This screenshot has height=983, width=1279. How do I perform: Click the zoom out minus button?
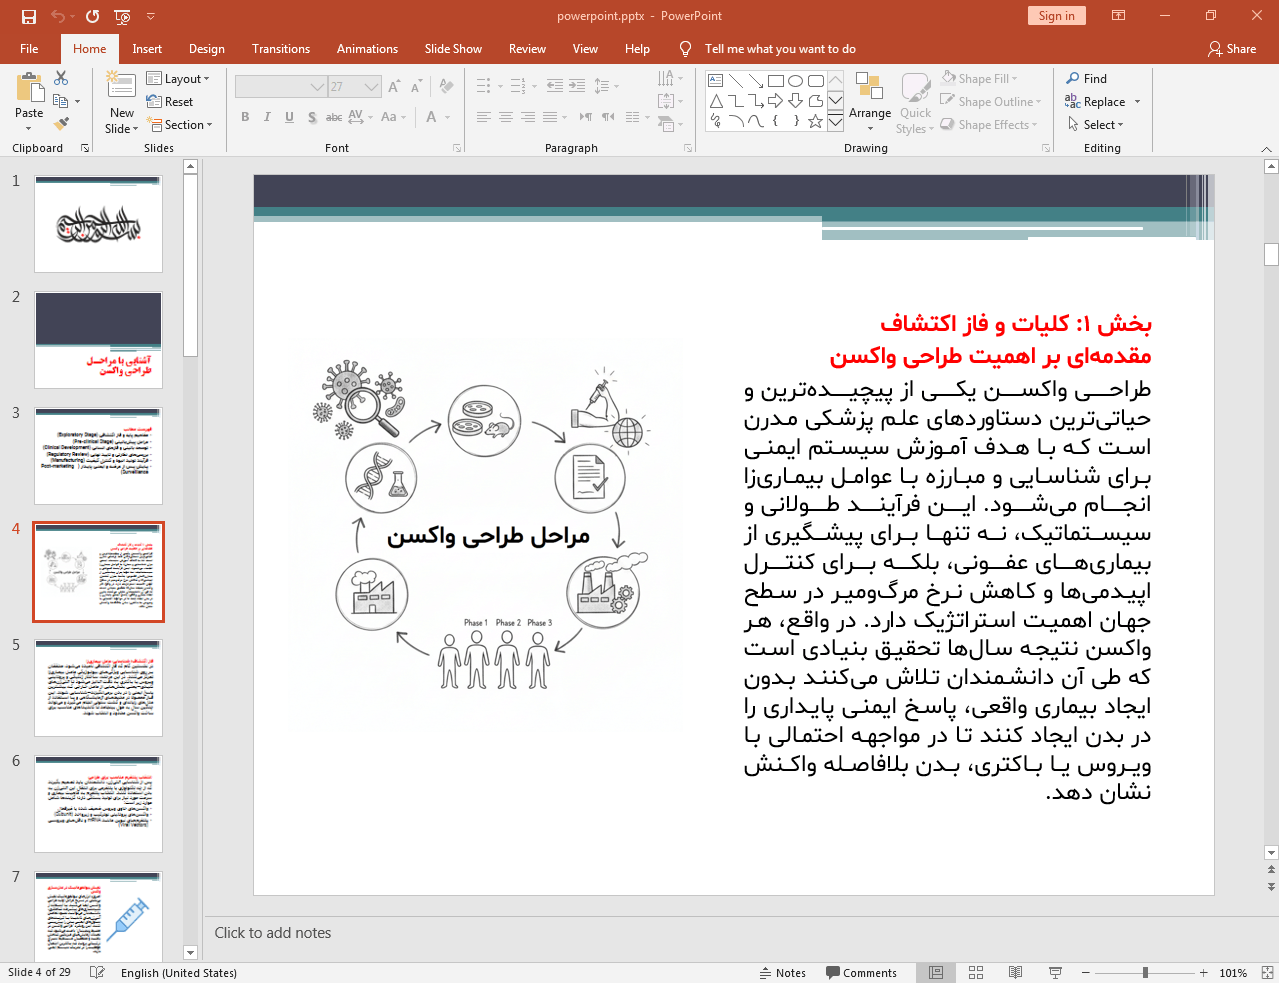coord(1084,972)
